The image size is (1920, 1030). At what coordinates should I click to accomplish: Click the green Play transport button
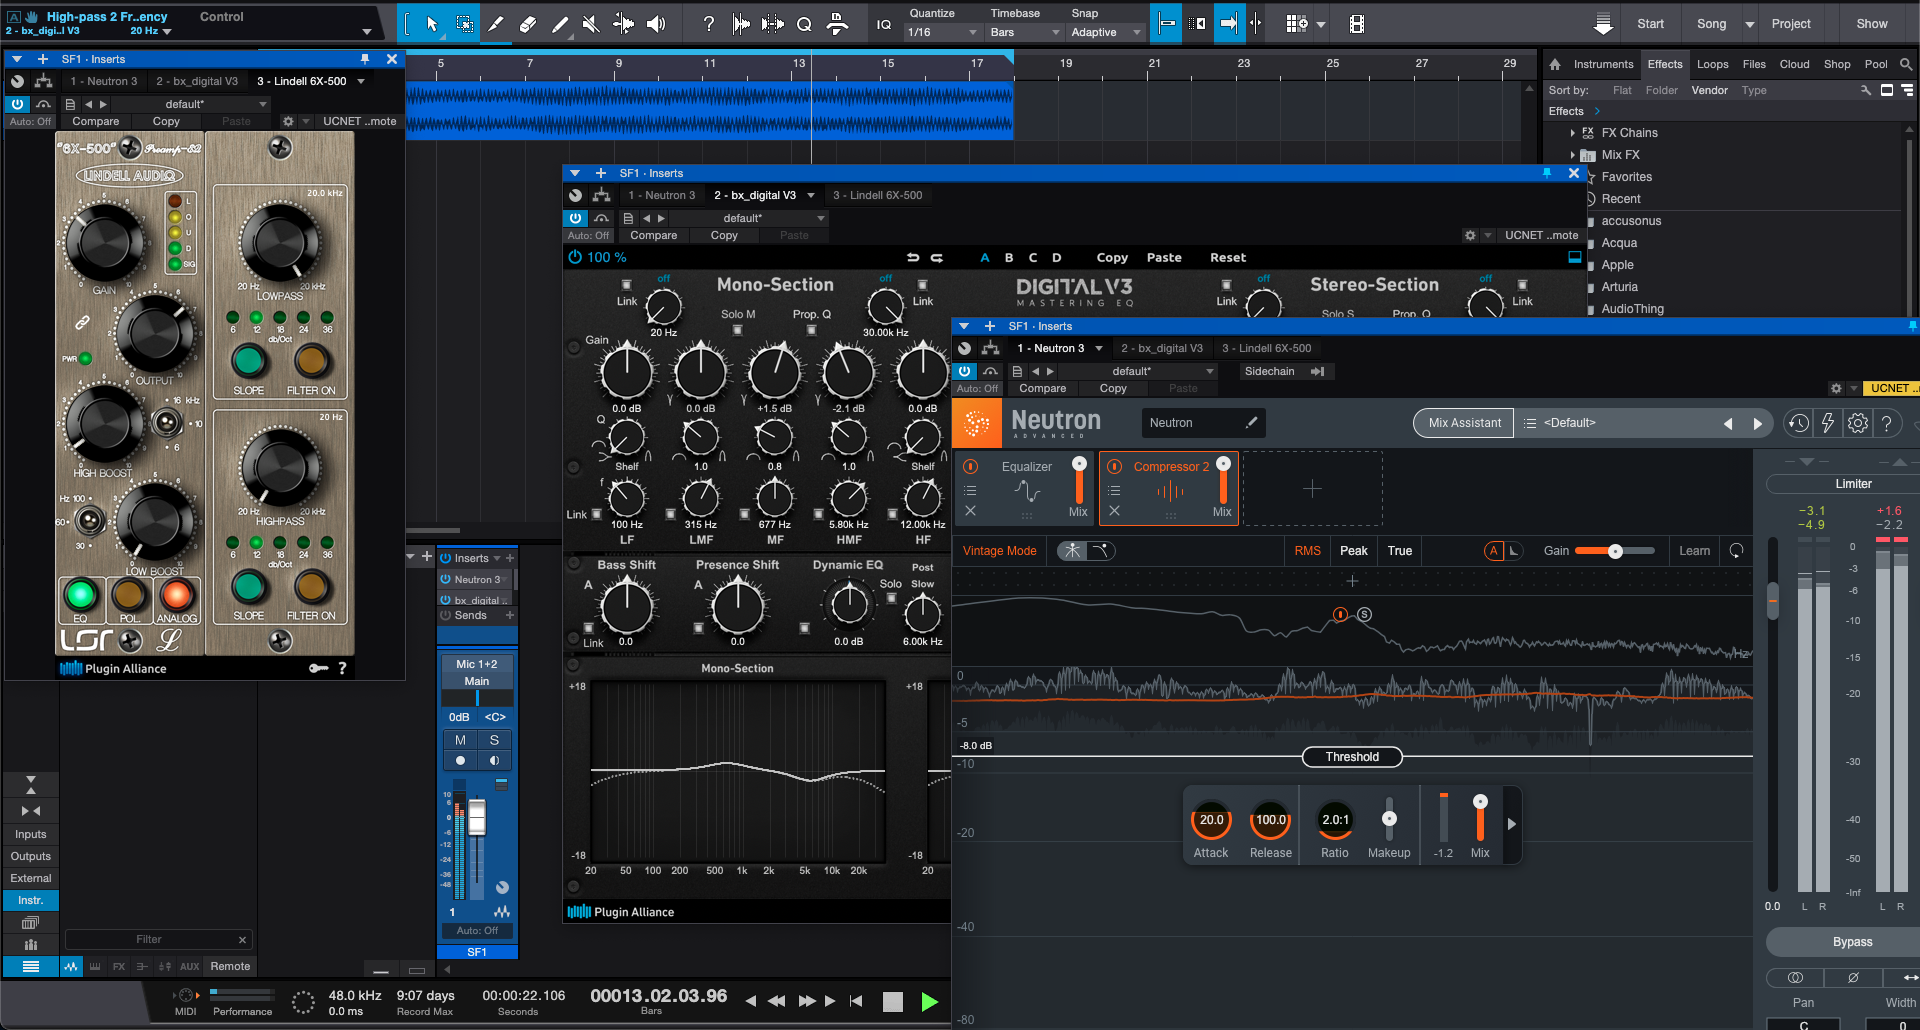click(x=929, y=1001)
